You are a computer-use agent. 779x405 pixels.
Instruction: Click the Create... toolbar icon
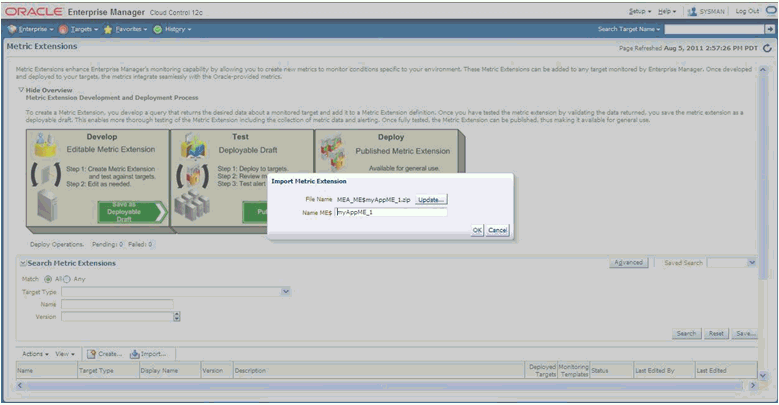(x=91, y=354)
